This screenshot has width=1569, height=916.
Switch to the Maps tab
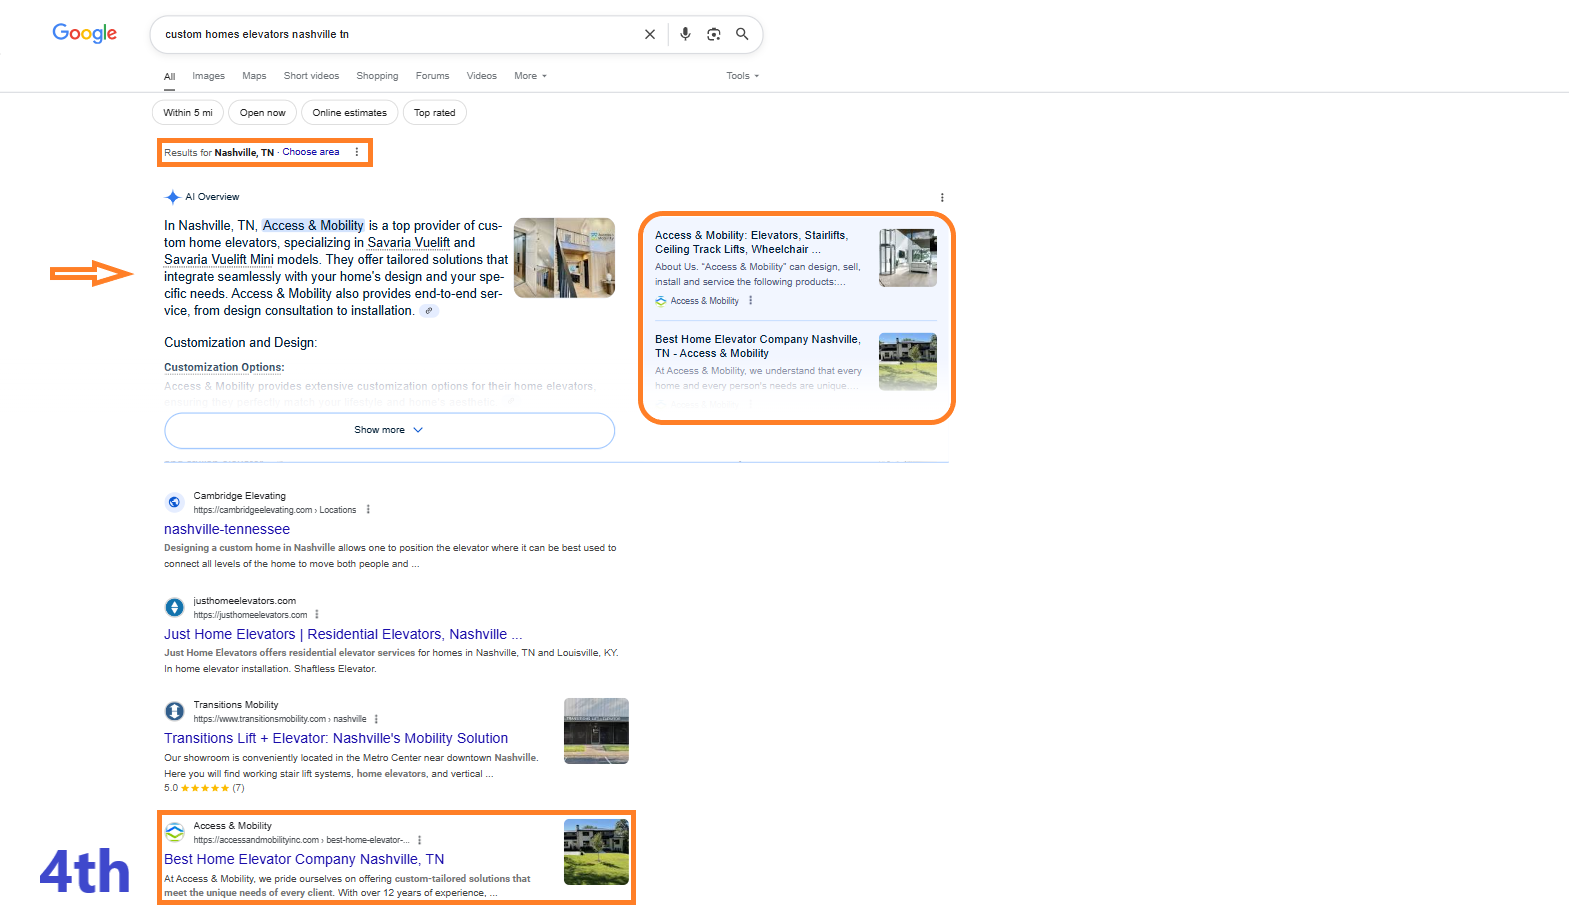pos(254,76)
